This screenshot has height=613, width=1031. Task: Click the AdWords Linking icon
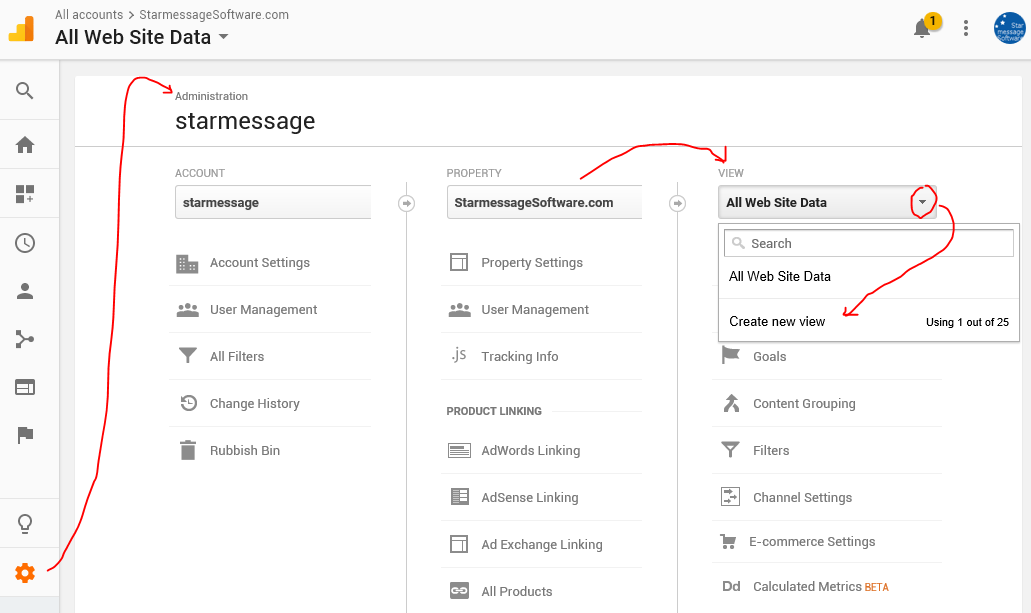pos(459,451)
